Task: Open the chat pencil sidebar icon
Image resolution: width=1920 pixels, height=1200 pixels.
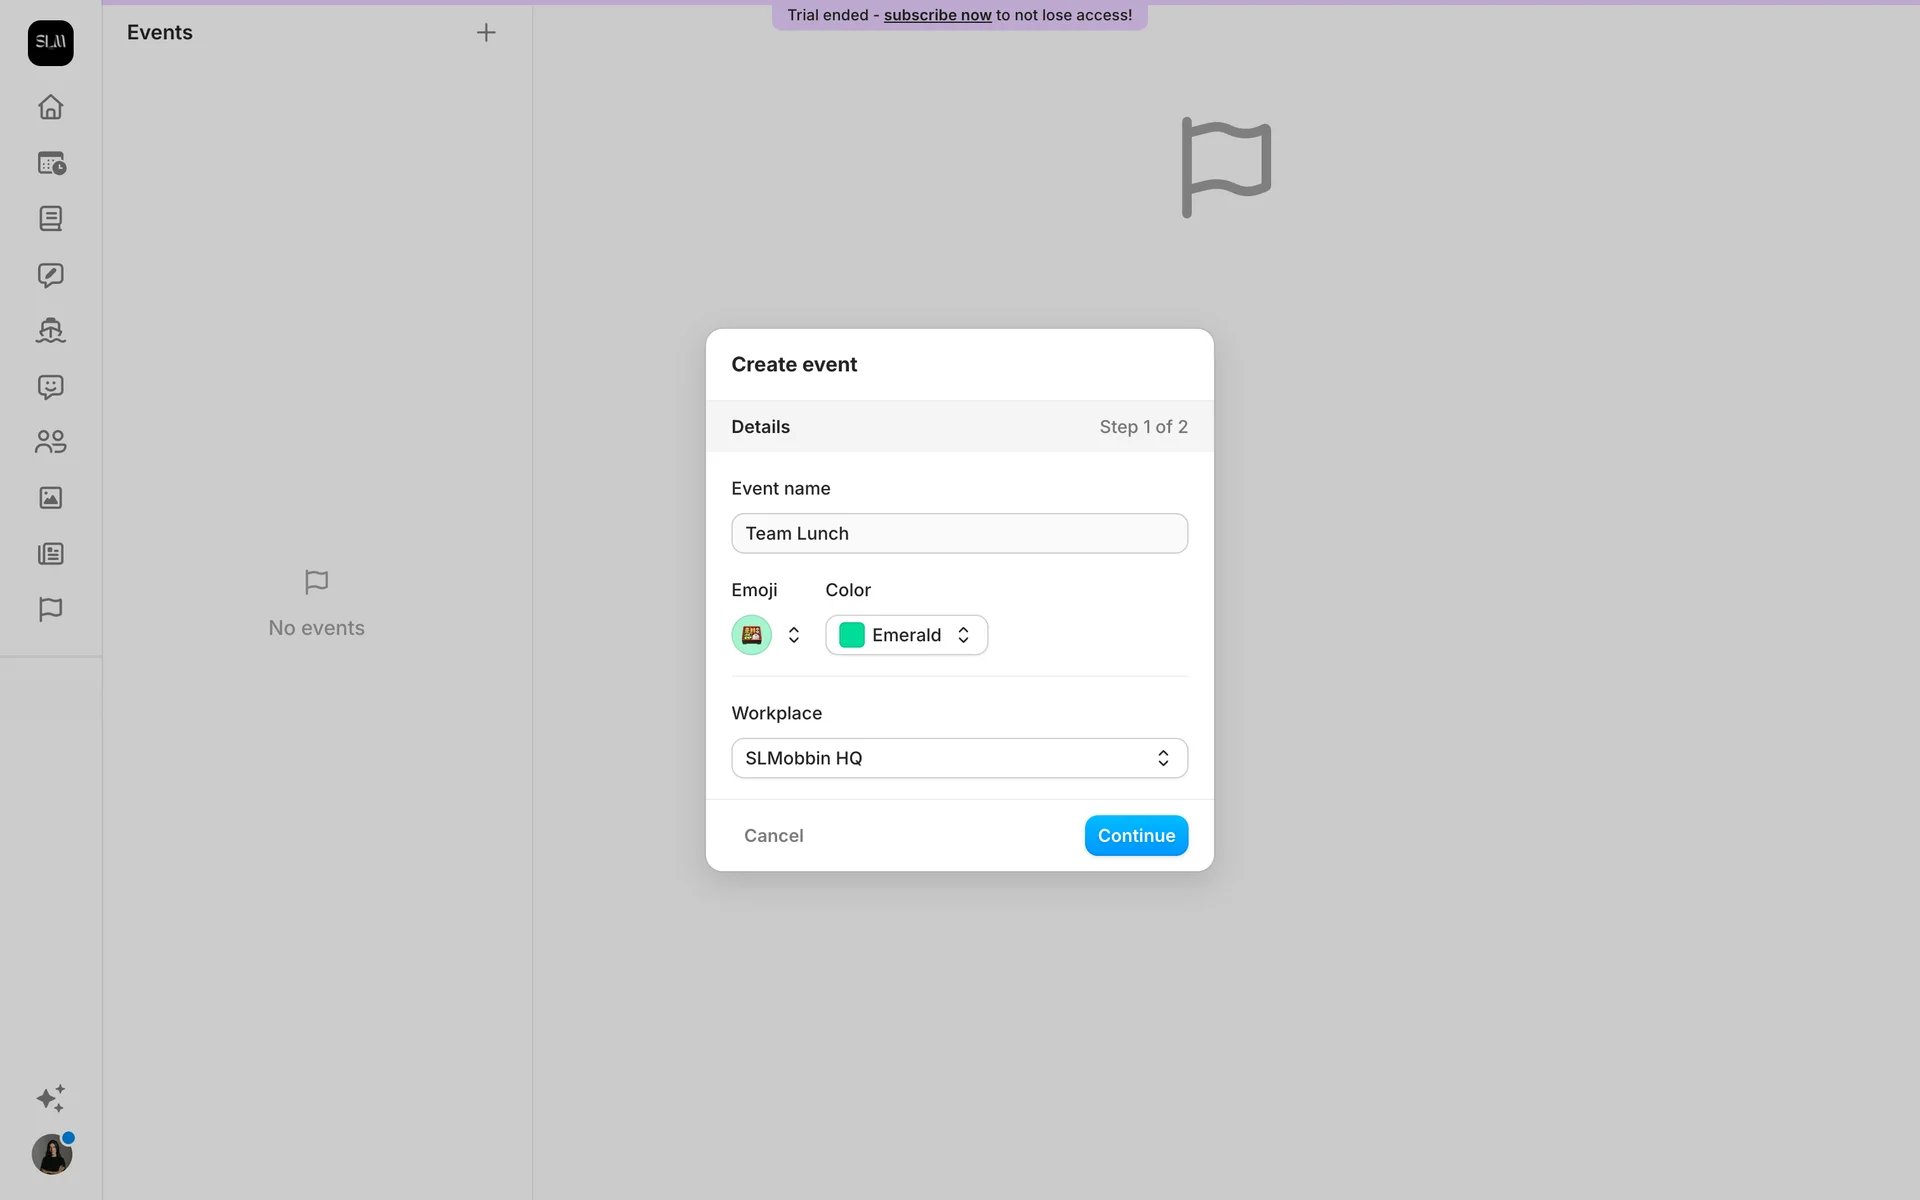Action: pos(50,275)
